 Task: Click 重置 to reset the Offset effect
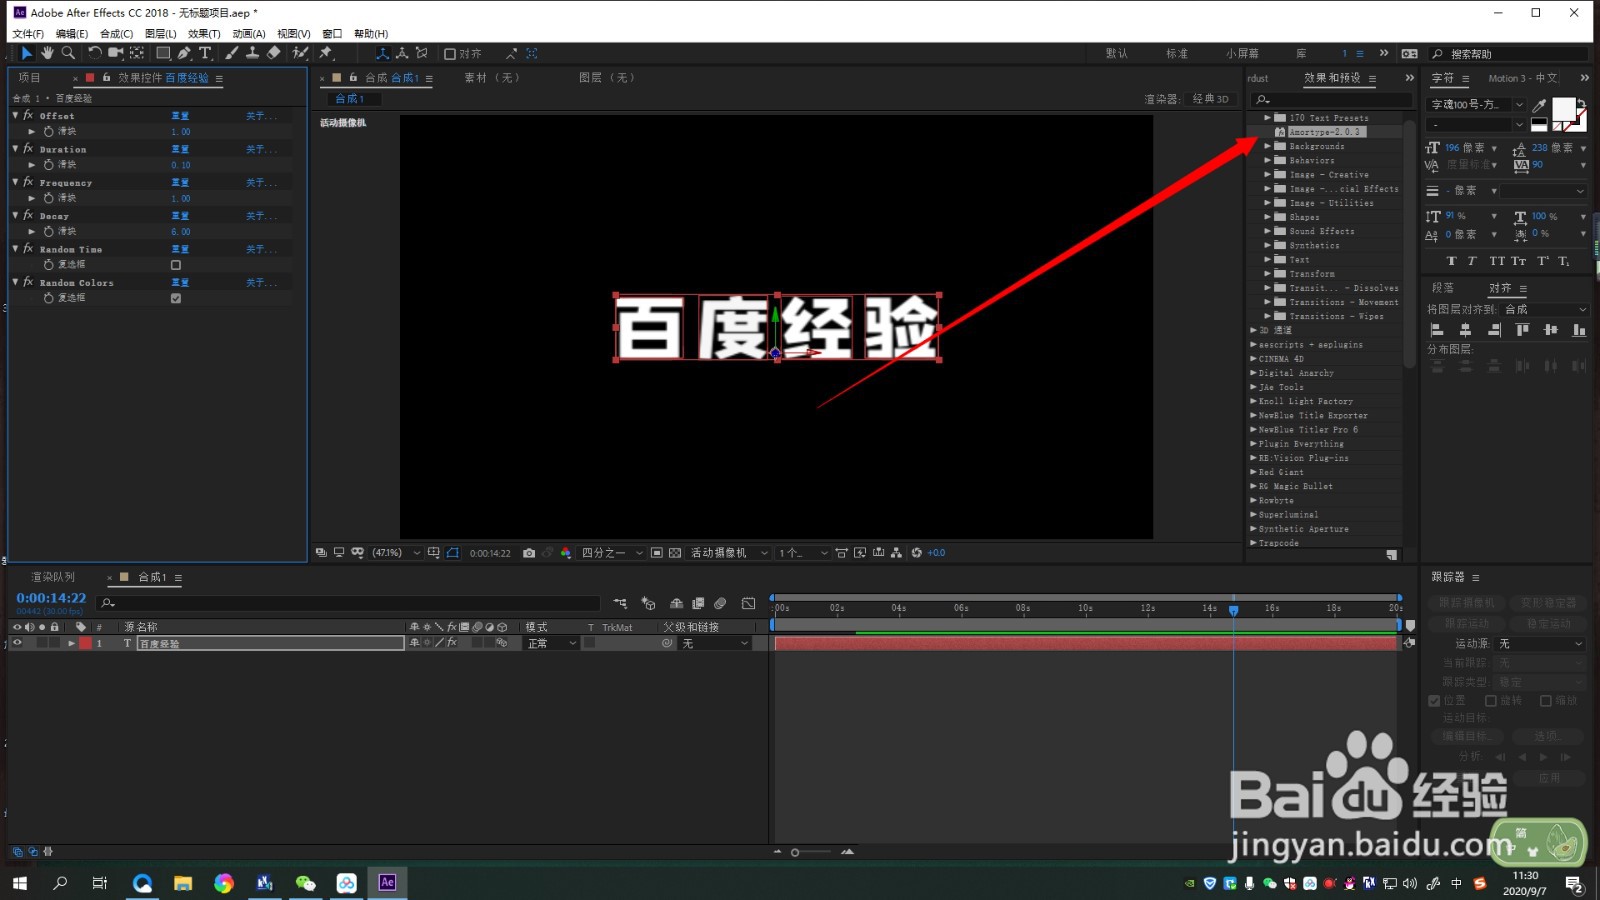click(x=180, y=115)
